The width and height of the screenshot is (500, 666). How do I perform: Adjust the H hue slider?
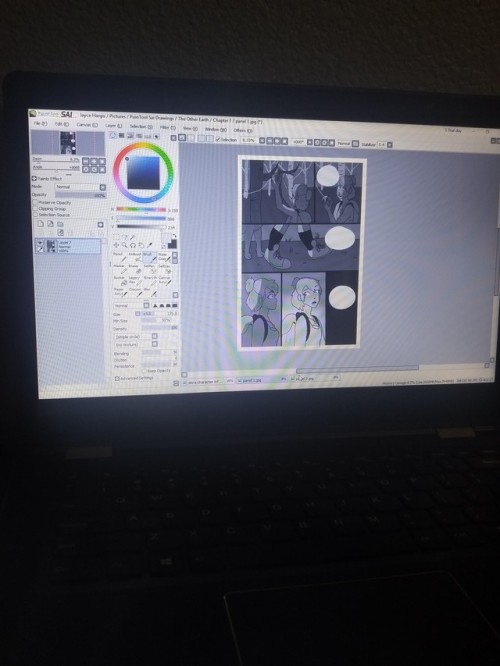141,209
